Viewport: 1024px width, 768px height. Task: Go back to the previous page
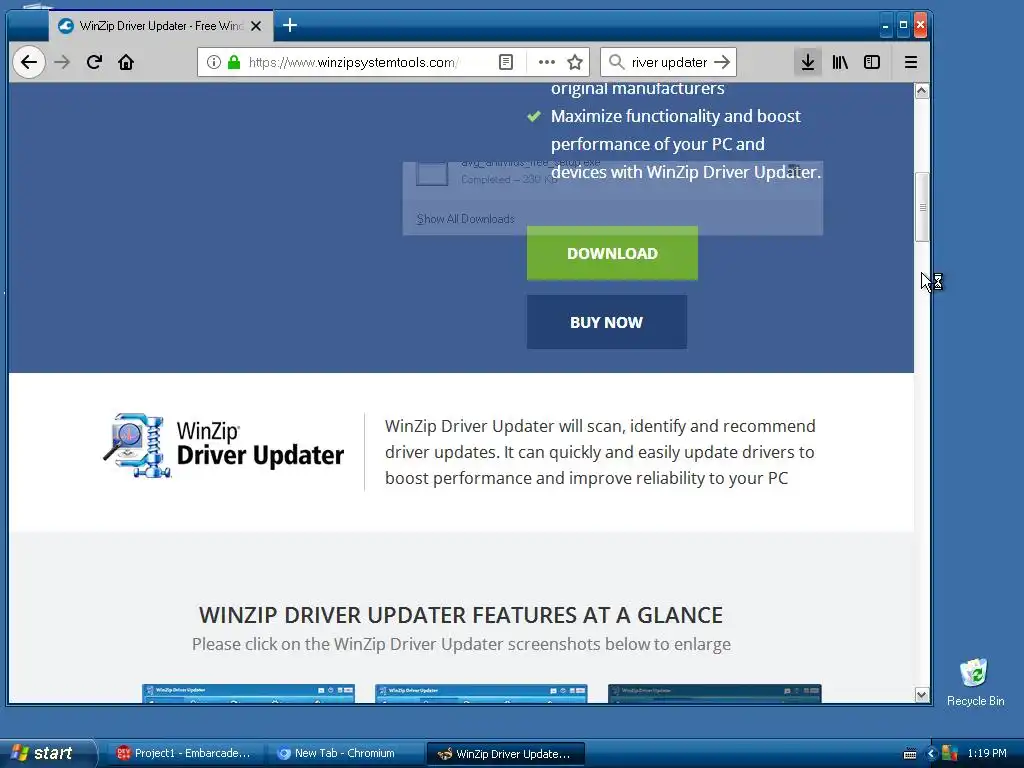pyautogui.click(x=29, y=62)
